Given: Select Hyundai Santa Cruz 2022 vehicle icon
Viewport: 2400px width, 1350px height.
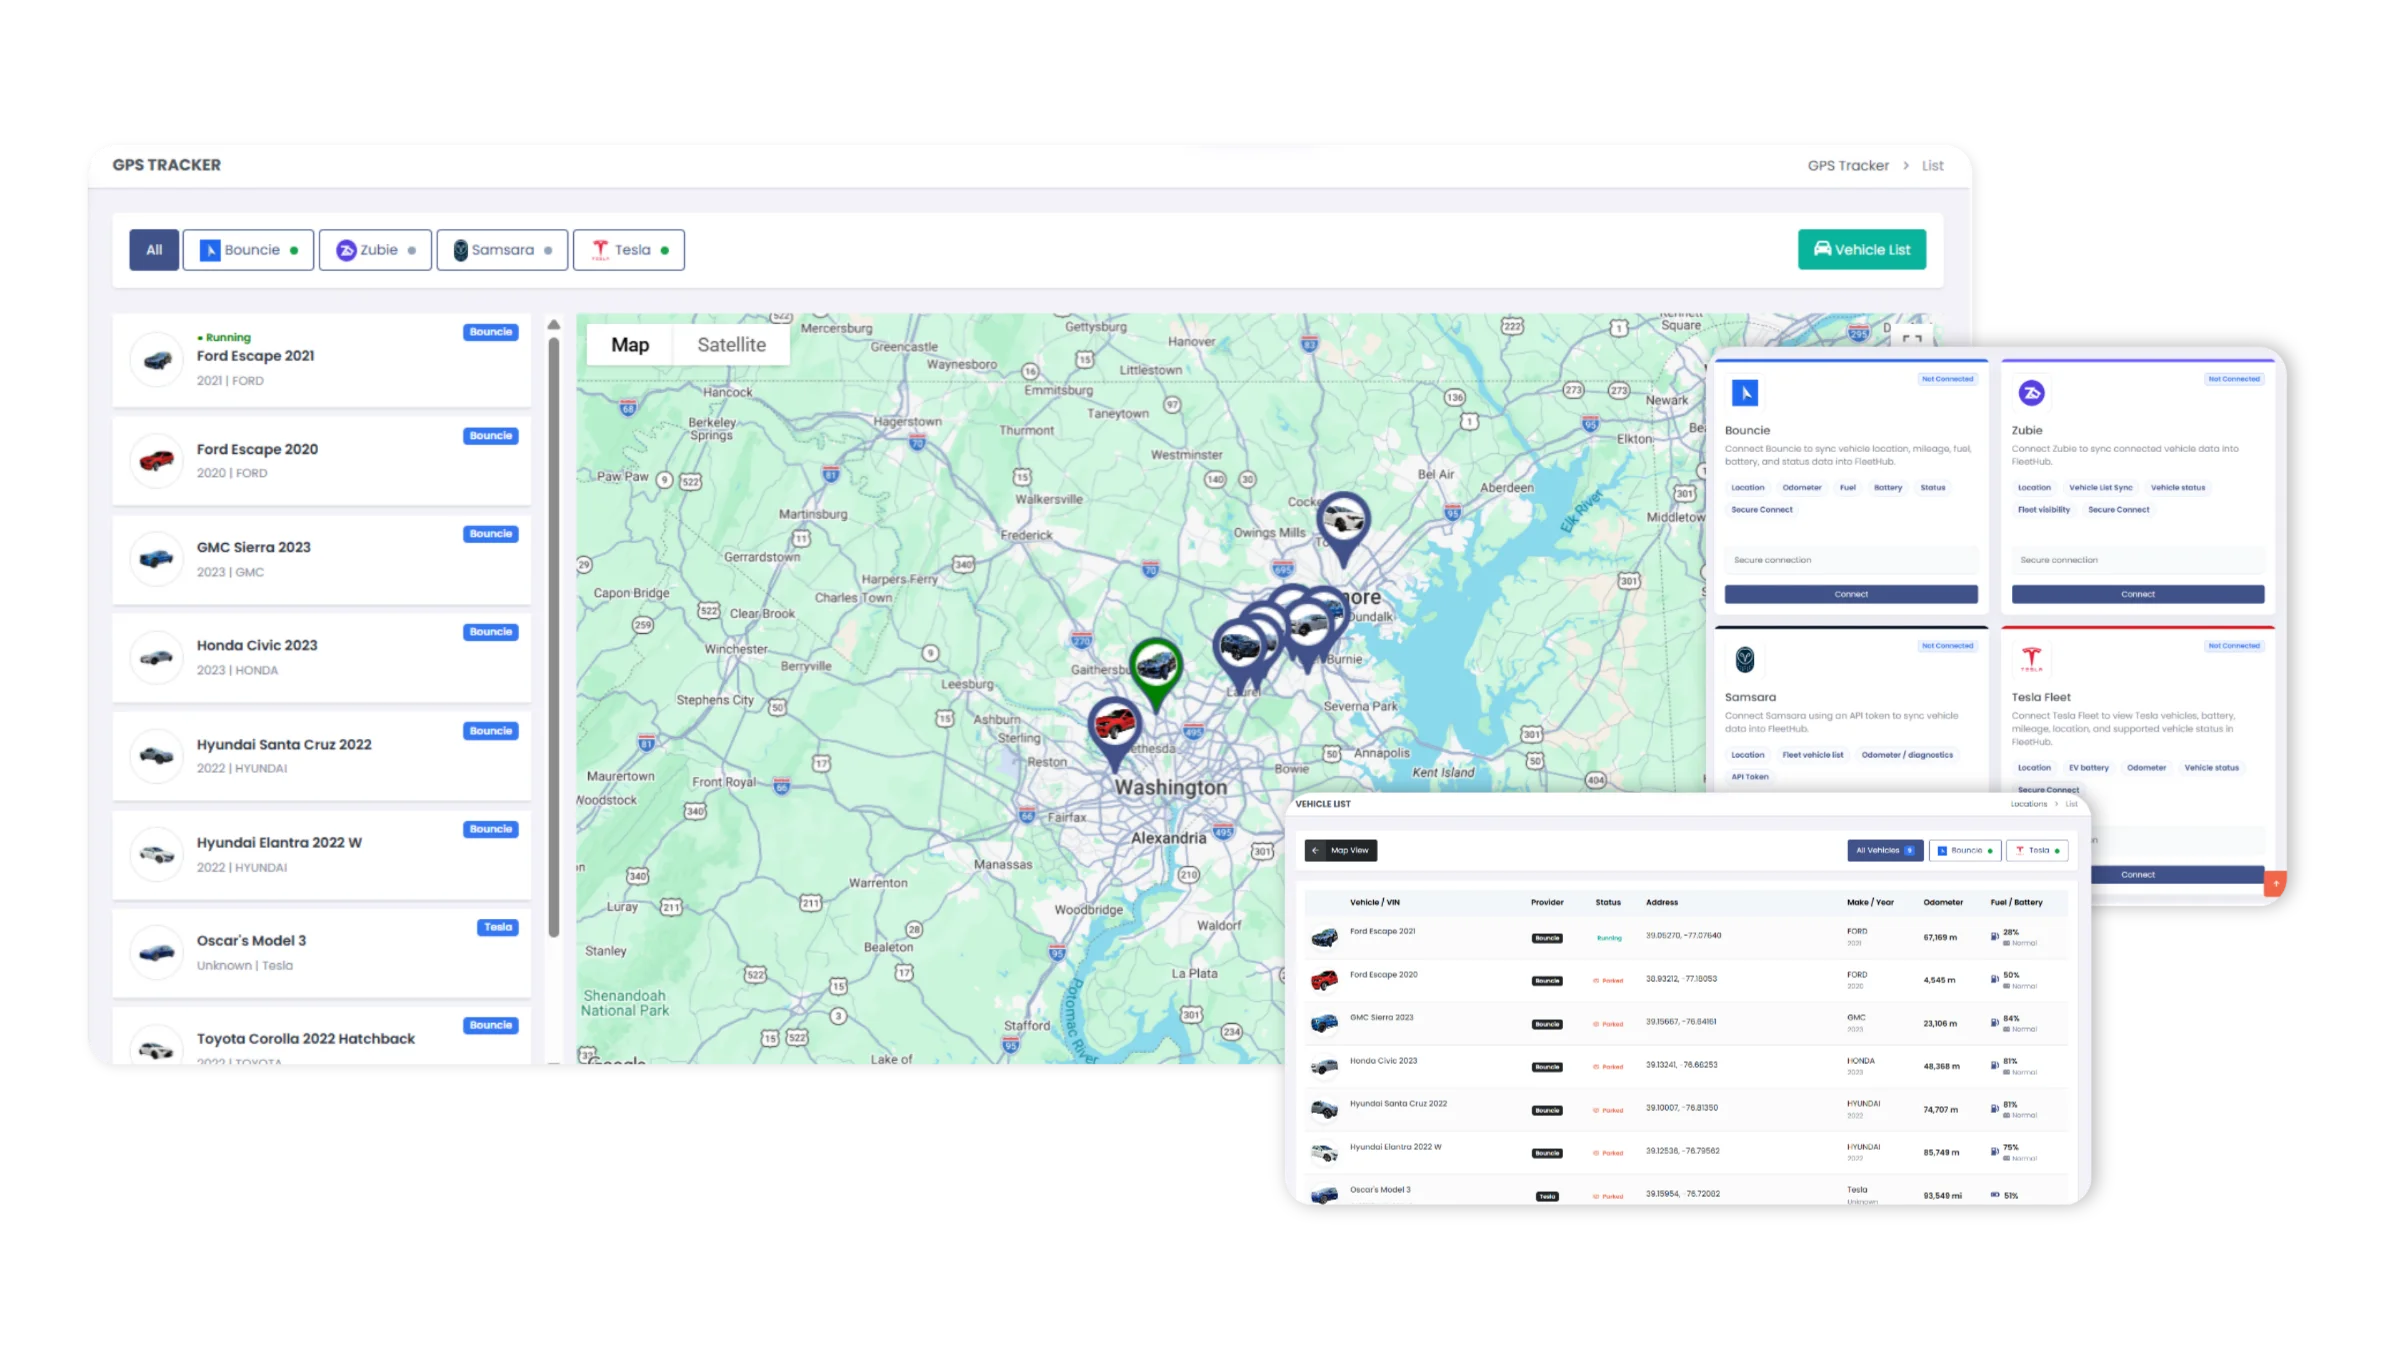Looking at the screenshot, I should click(x=157, y=755).
